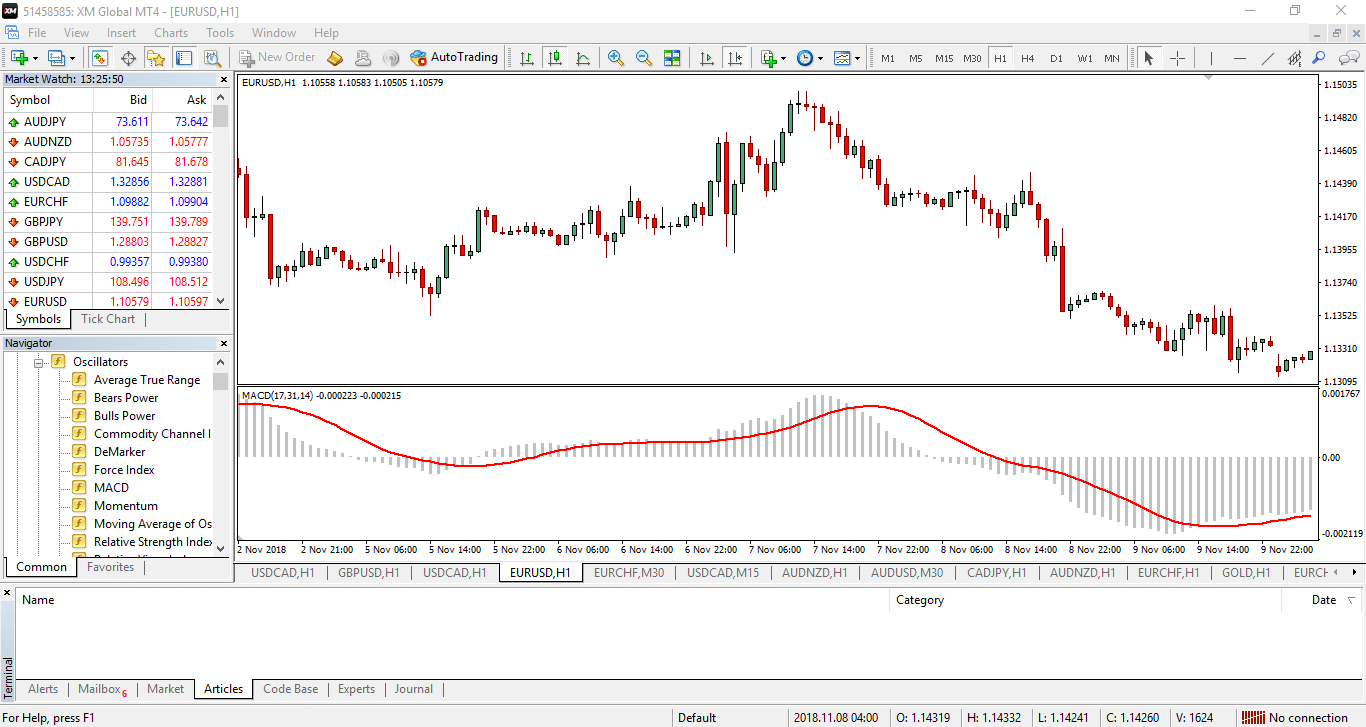Select the Trendline drawing tool
The width and height of the screenshot is (1366, 727).
click(1268, 58)
